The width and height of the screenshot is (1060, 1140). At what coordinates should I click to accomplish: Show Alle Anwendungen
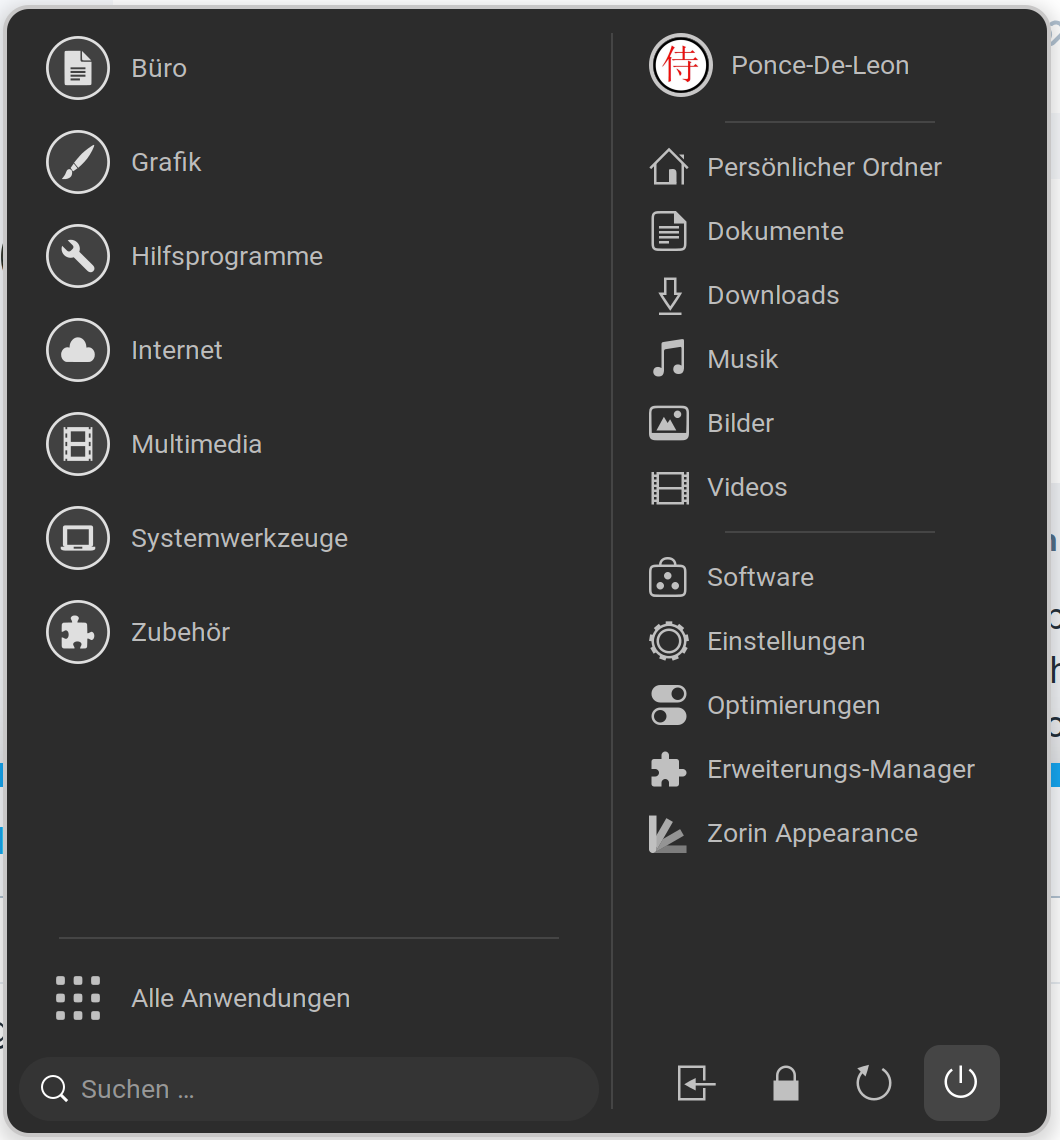click(x=240, y=998)
